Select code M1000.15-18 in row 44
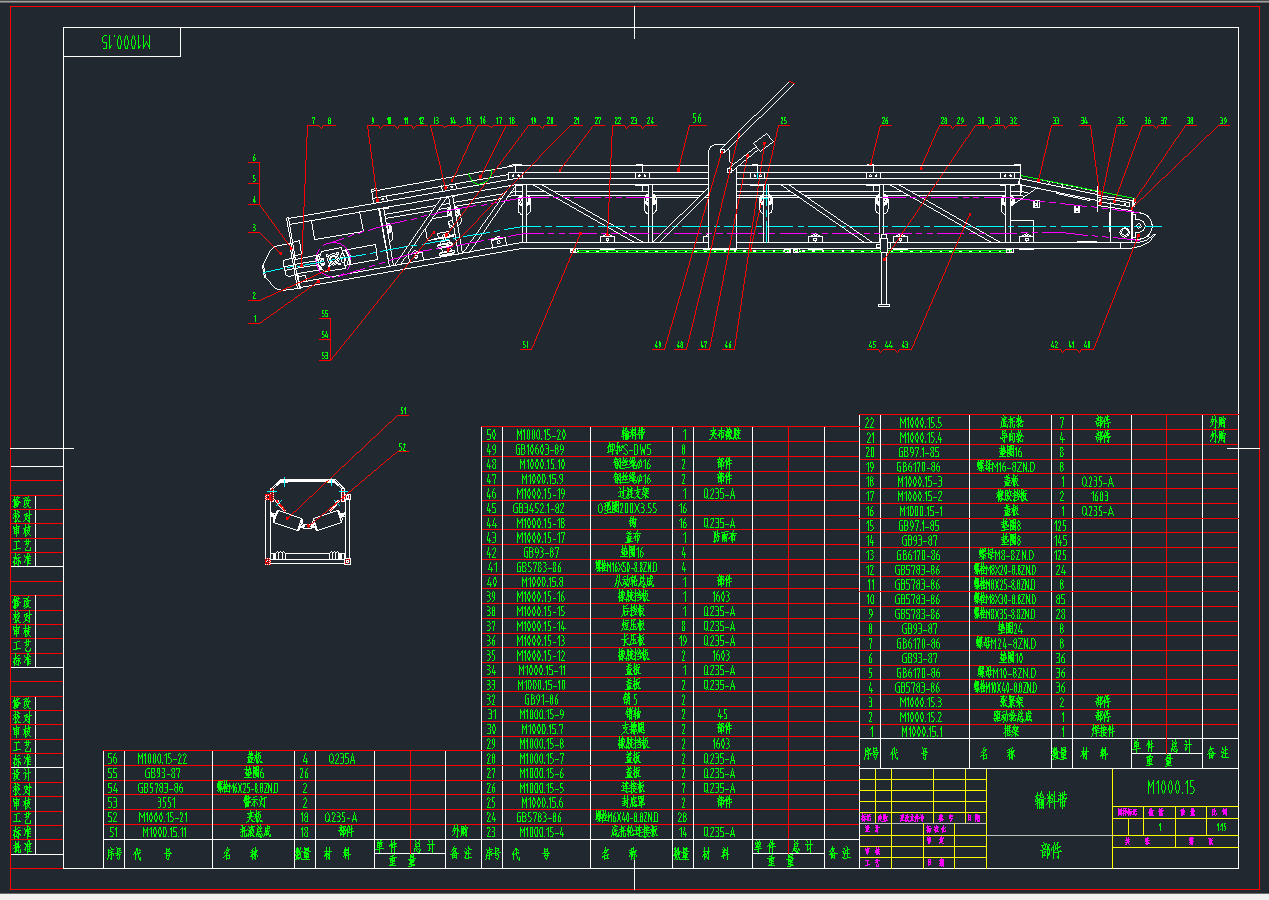This screenshot has height=900, width=1269. [541, 523]
